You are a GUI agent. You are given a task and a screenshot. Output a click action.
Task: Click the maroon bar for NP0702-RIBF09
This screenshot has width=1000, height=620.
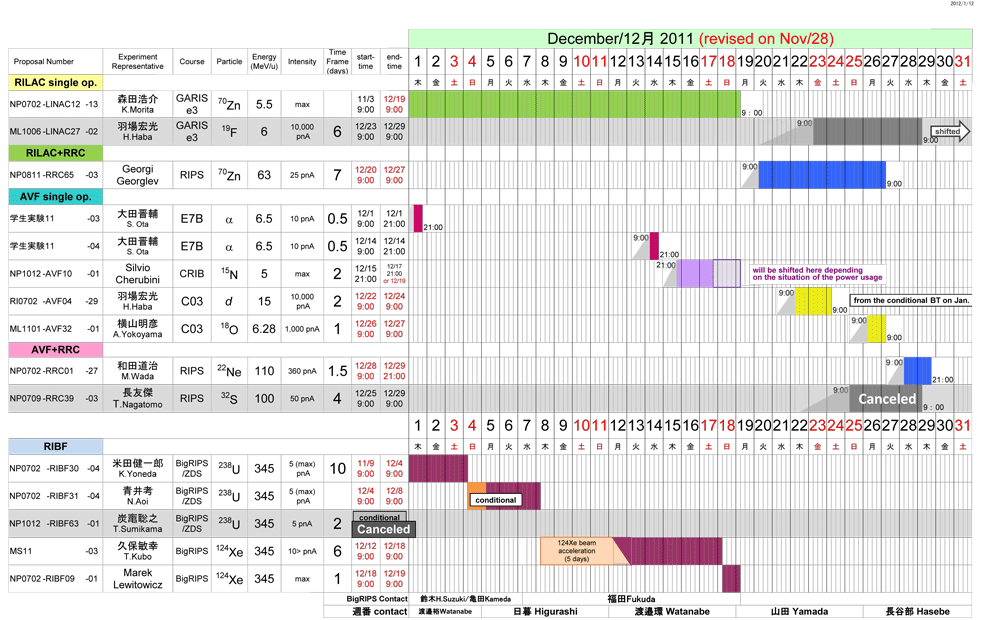[732, 579]
